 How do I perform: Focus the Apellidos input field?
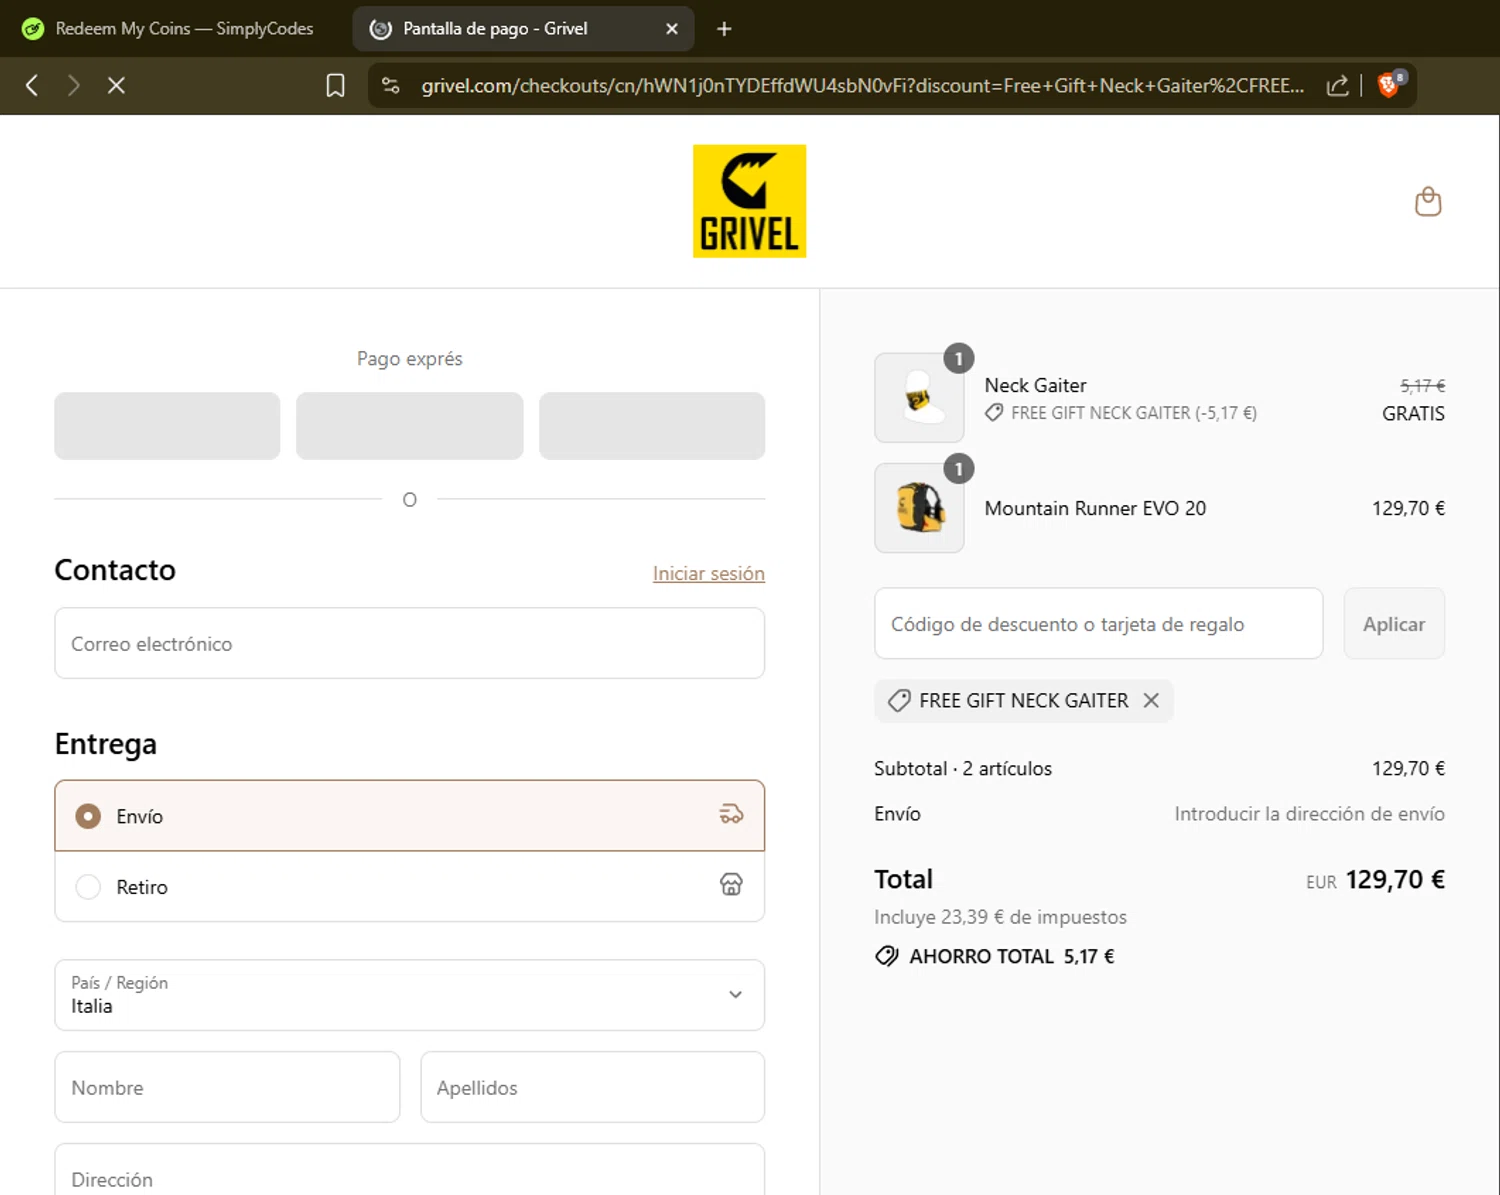coord(593,1087)
